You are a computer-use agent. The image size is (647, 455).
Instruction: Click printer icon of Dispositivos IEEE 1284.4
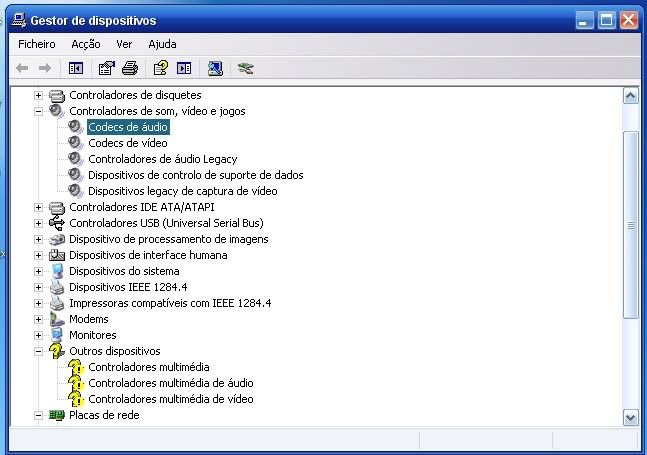click(57, 287)
